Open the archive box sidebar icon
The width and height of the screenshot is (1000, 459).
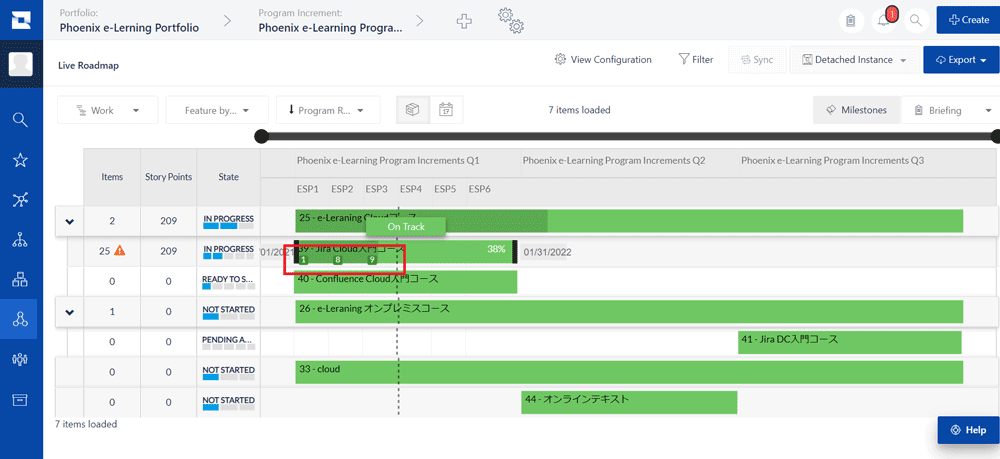click(20, 399)
